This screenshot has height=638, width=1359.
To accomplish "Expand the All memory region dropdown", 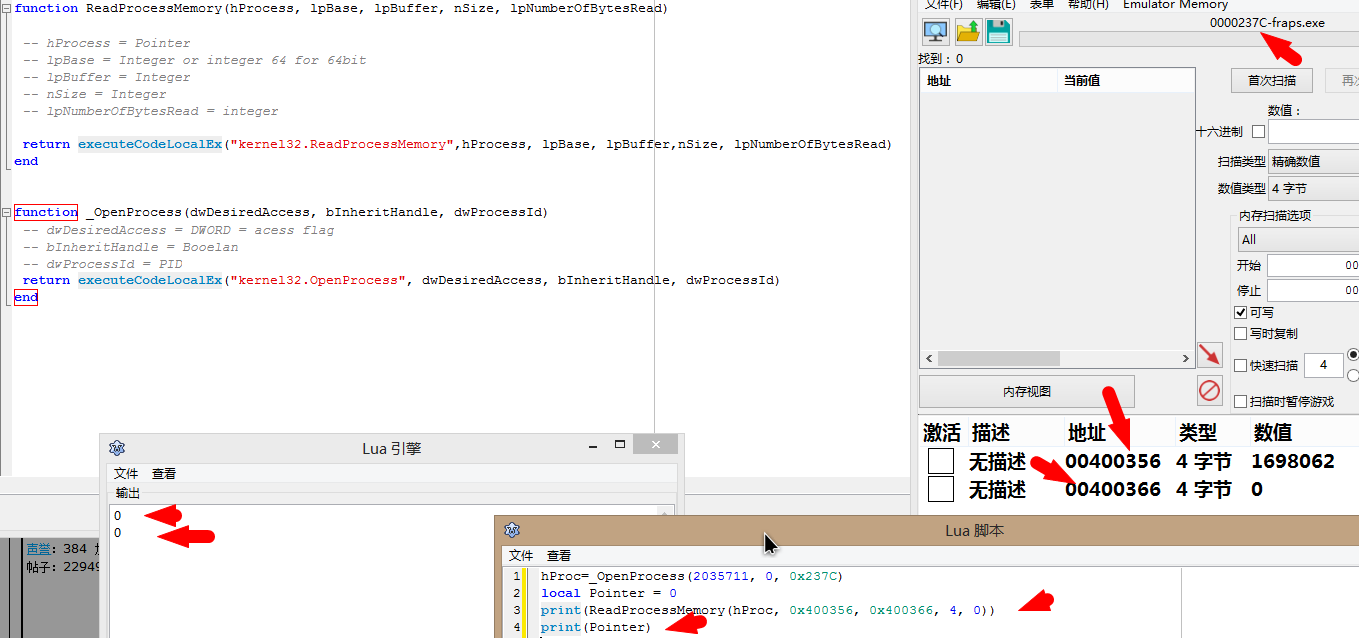I will (1297, 239).
